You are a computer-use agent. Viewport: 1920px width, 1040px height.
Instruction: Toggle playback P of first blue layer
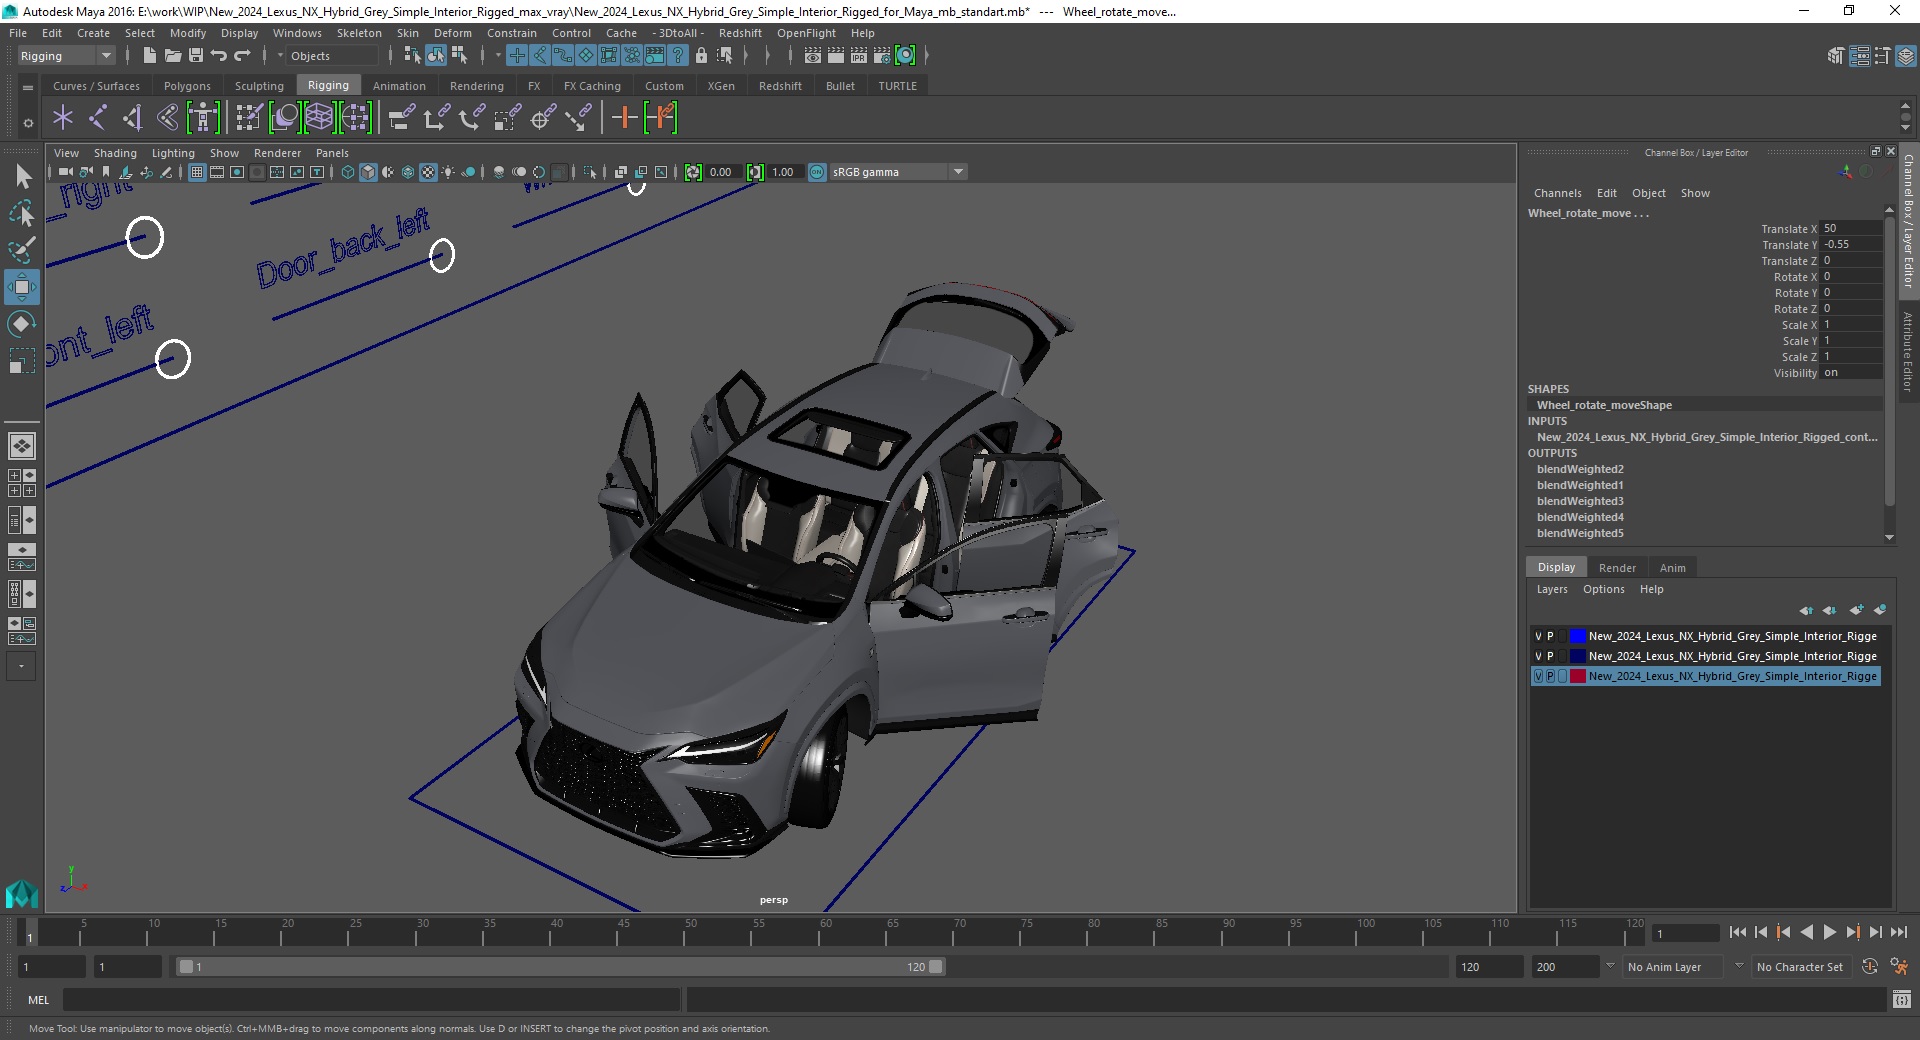(1550, 636)
